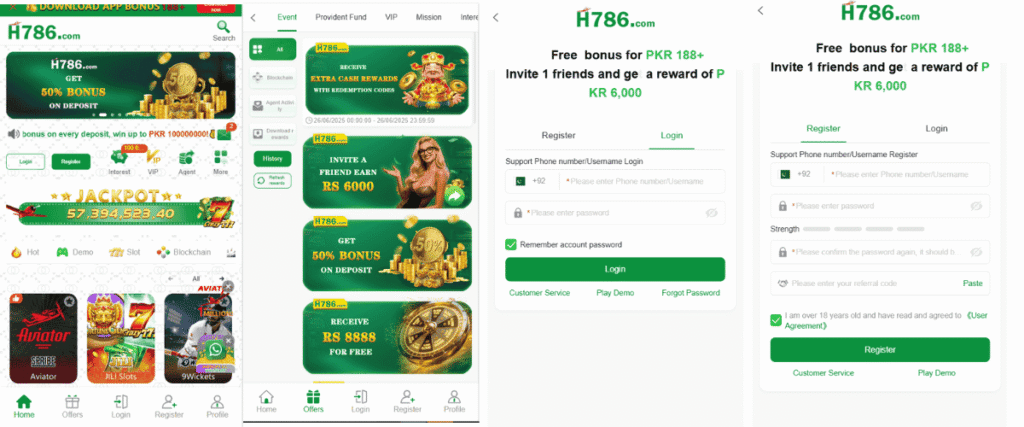Go back using chevron on Event page
This screenshot has height=427, width=1024.
pyautogui.click(x=253, y=18)
